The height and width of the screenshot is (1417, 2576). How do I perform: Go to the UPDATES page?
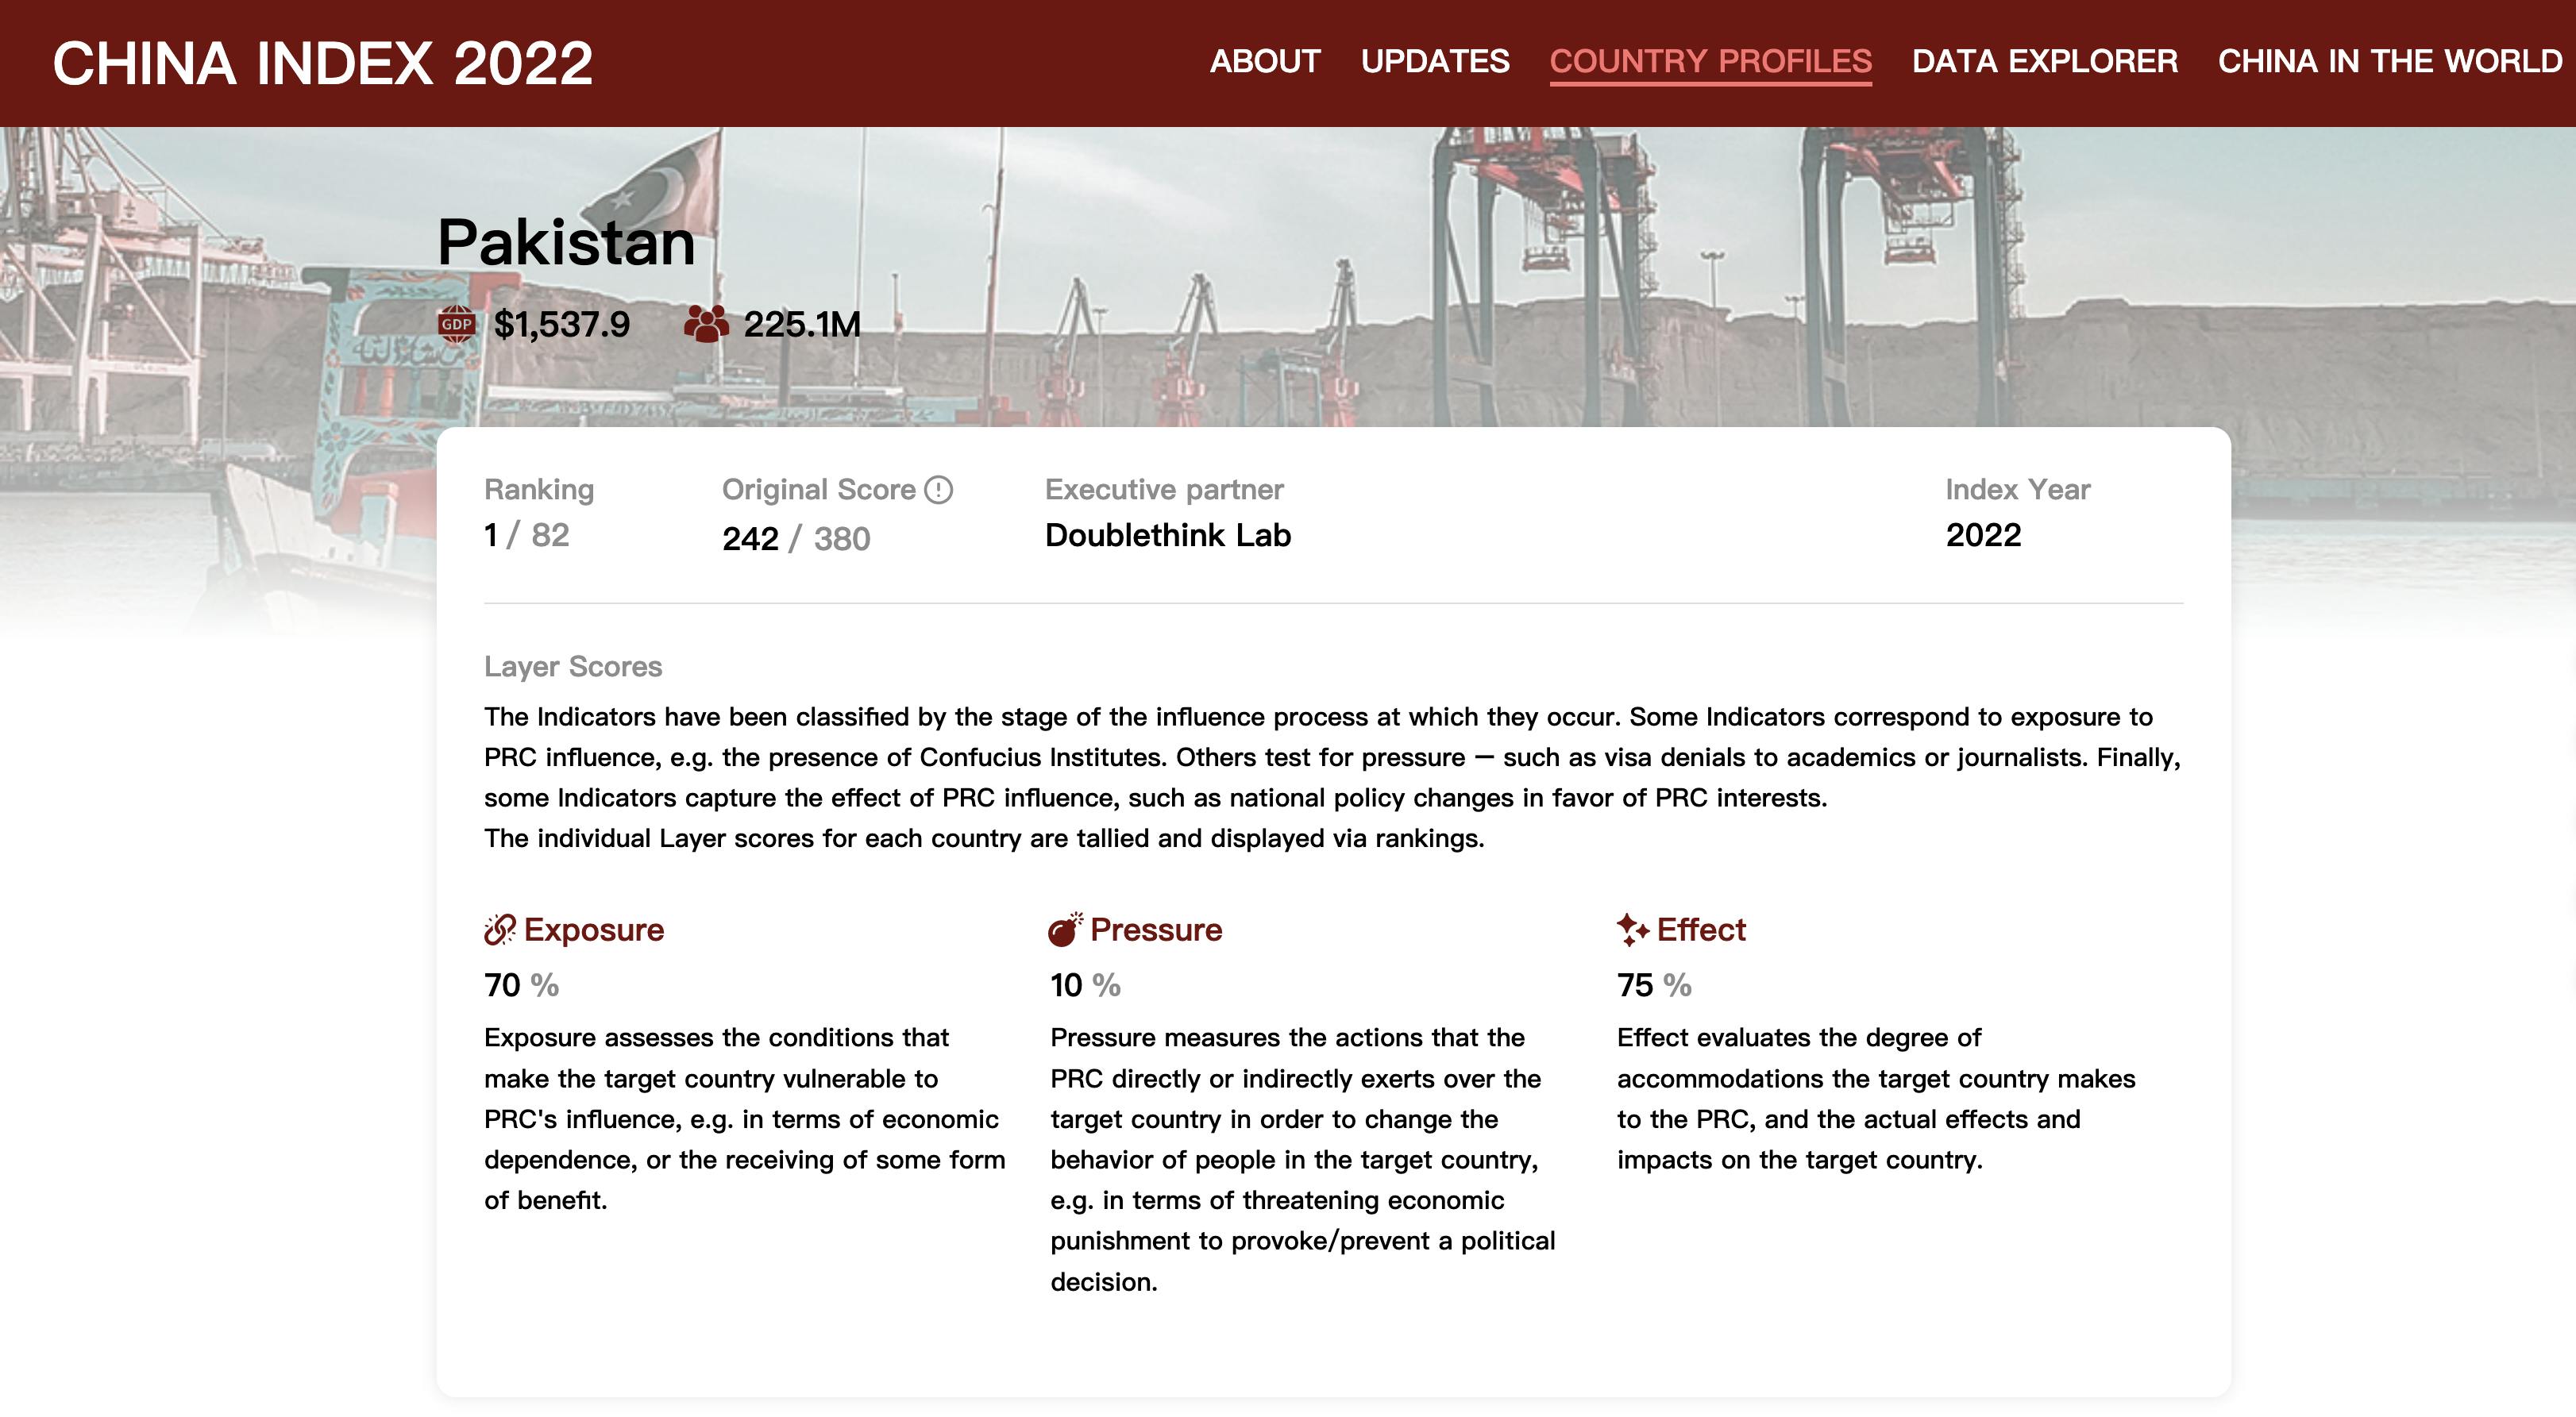click(1435, 61)
